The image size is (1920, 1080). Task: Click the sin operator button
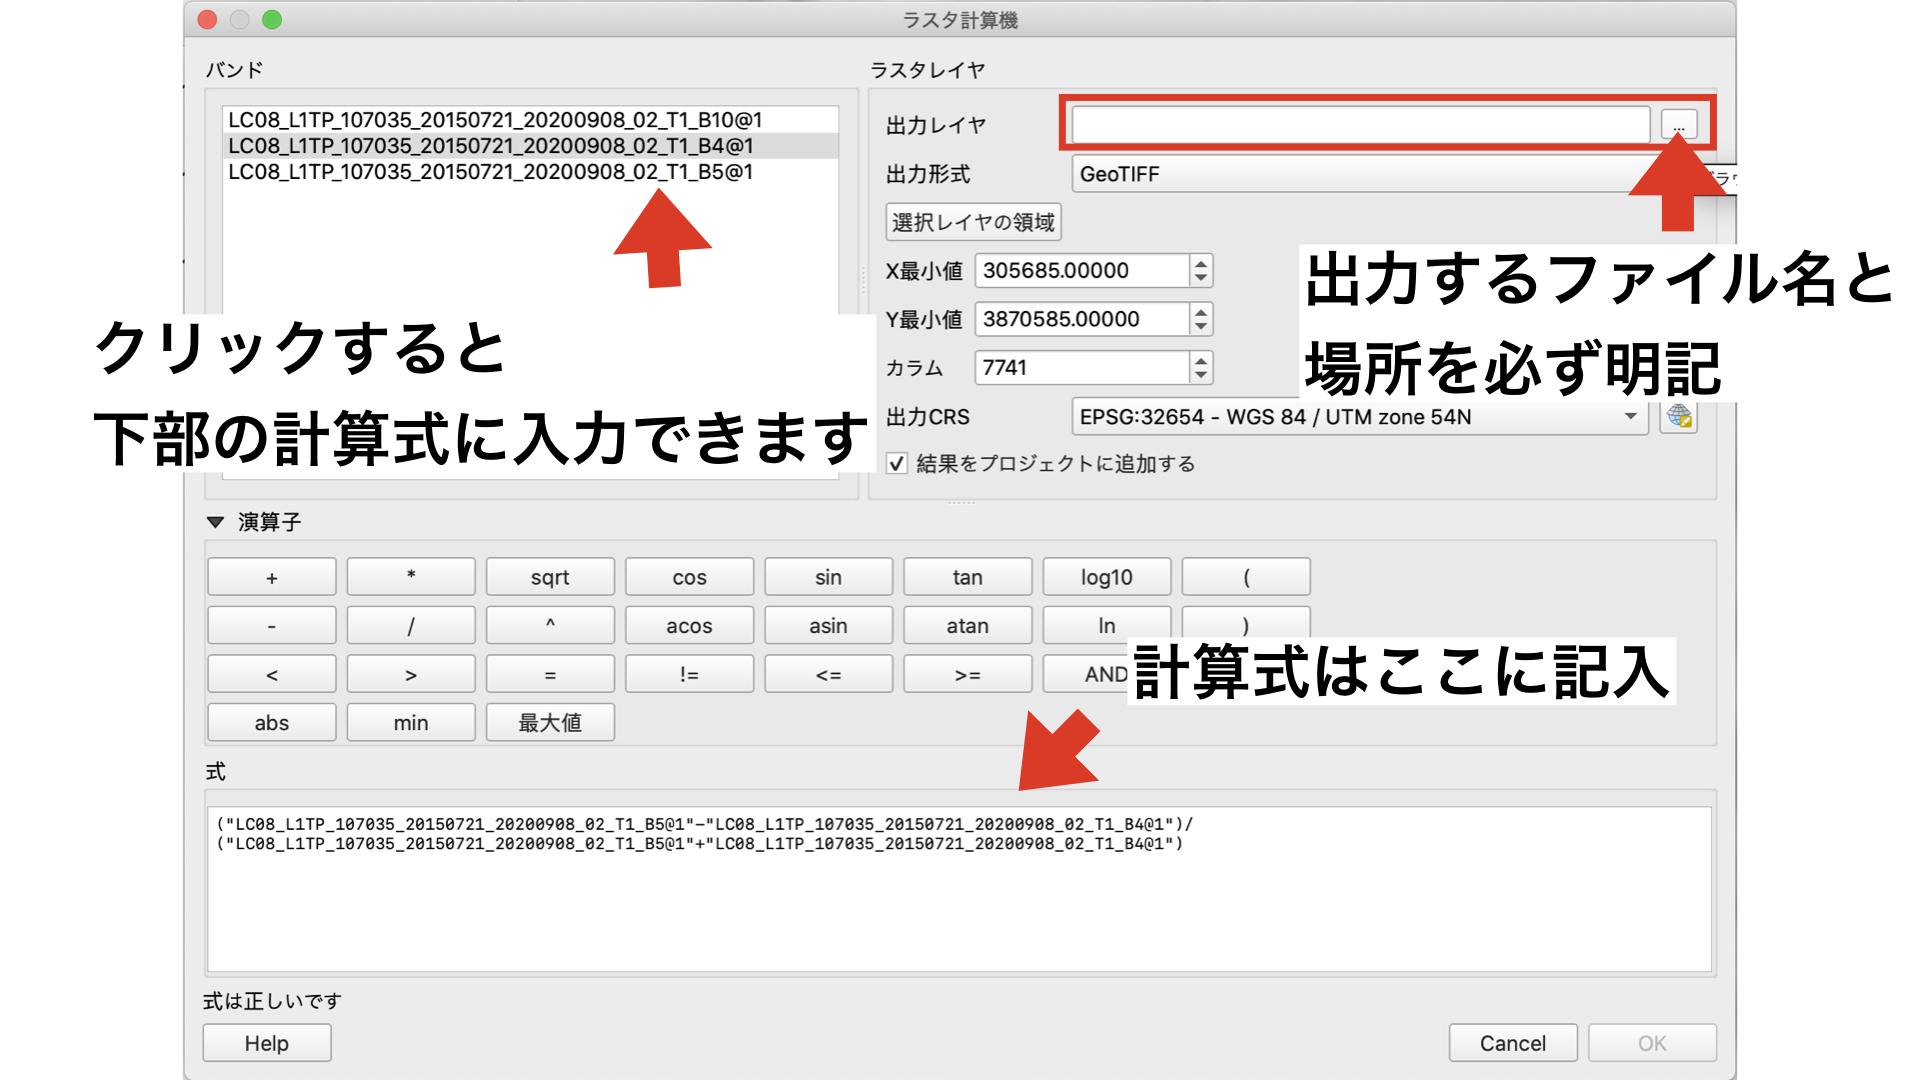[828, 577]
